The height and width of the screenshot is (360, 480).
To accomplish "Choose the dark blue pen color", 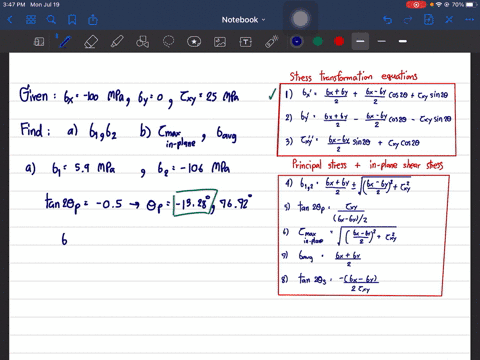I will tap(297, 41).
